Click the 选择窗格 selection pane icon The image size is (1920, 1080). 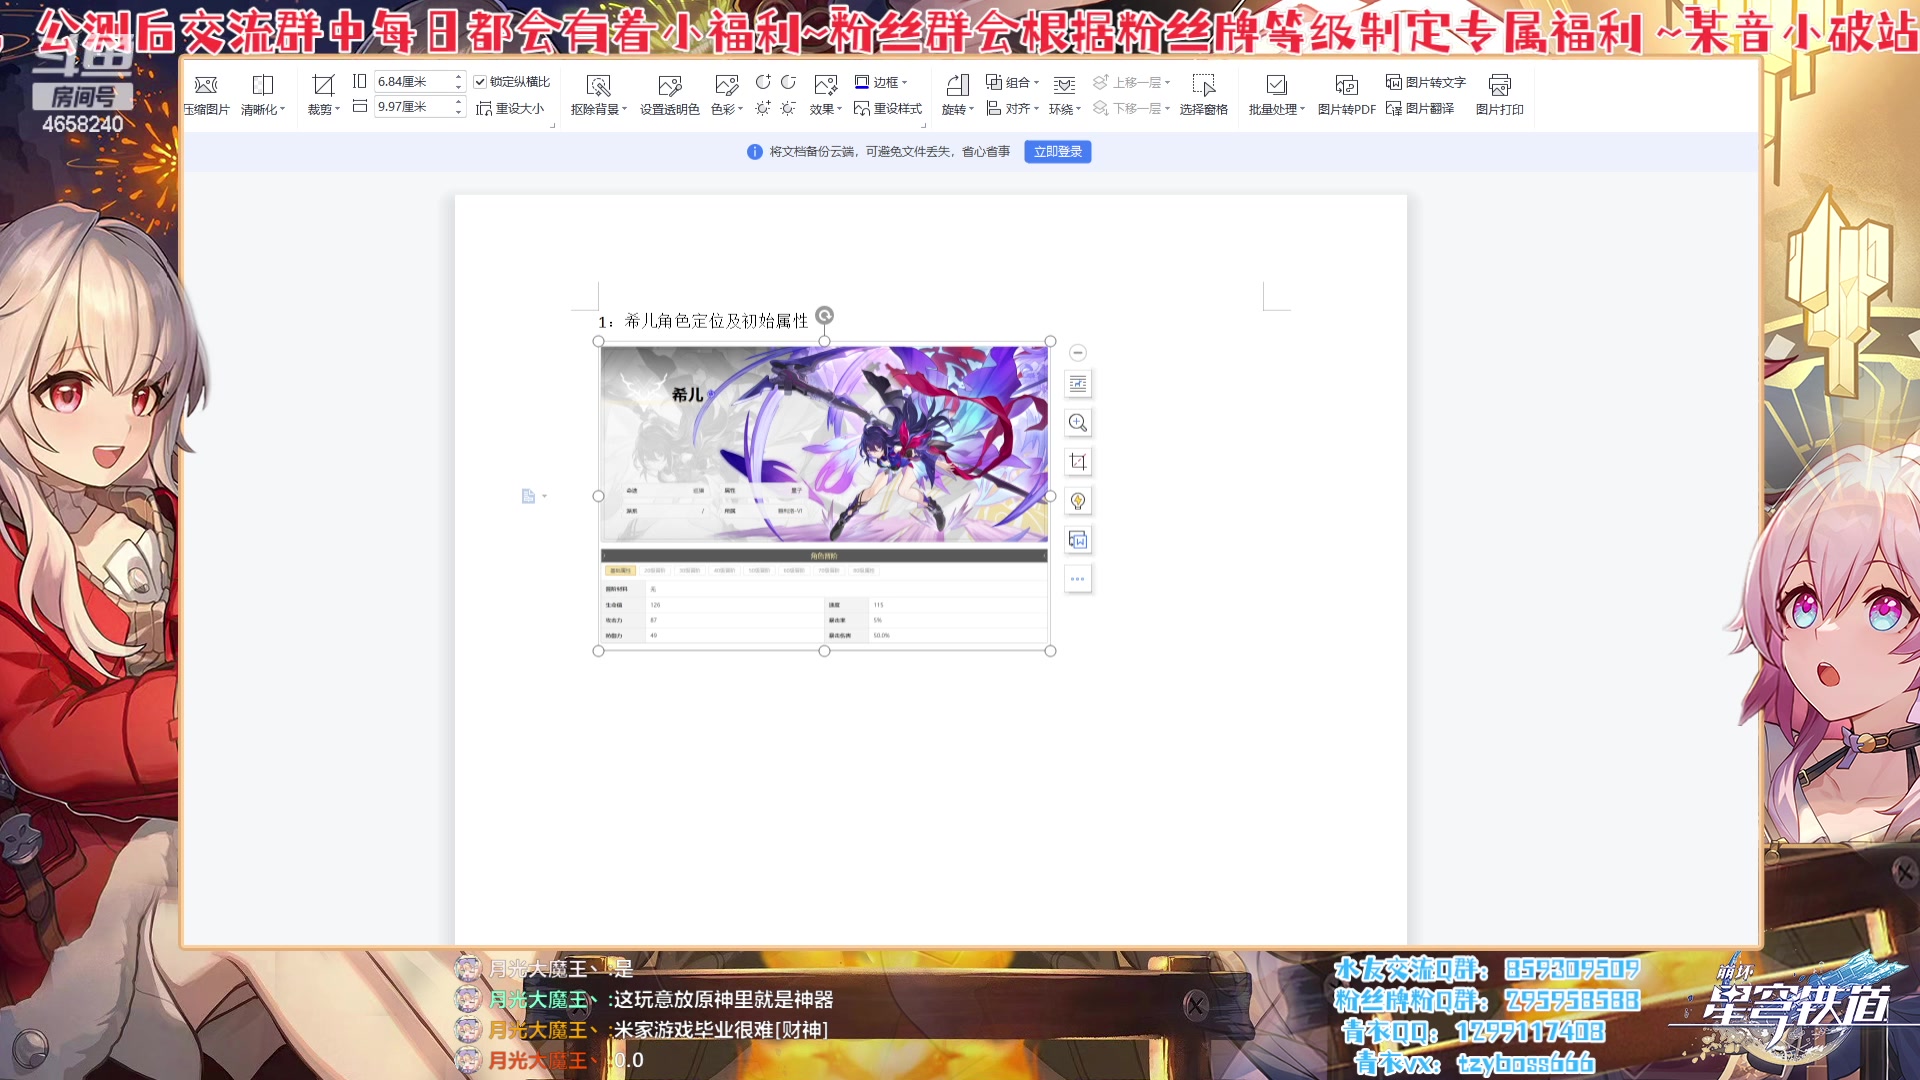(x=1203, y=86)
